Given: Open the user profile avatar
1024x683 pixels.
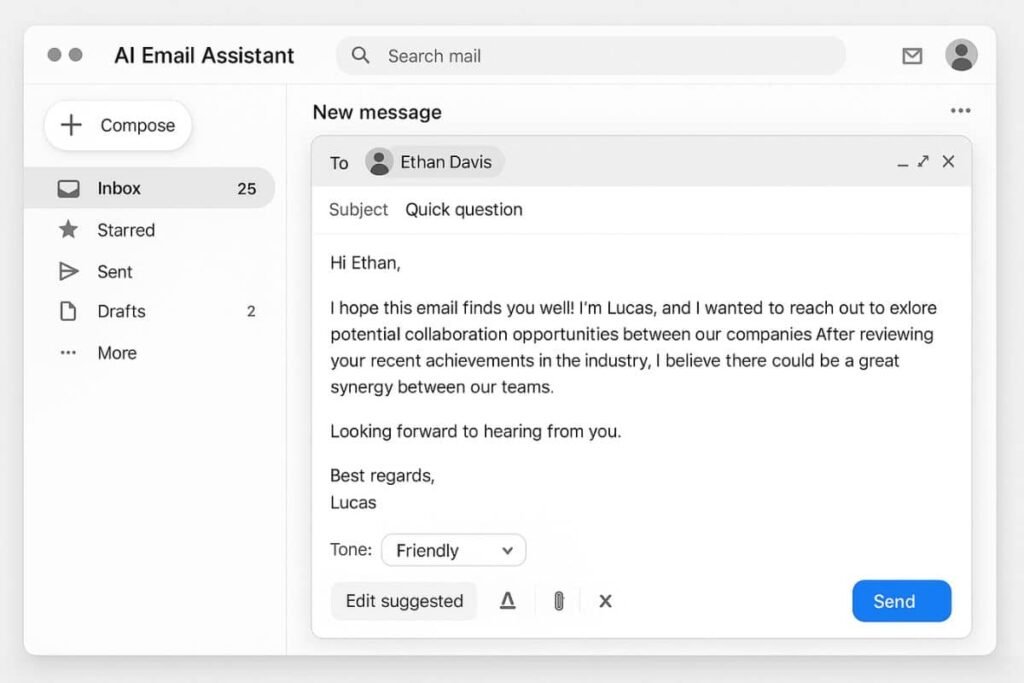Looking at the screenshot, I should pos(961,55).
